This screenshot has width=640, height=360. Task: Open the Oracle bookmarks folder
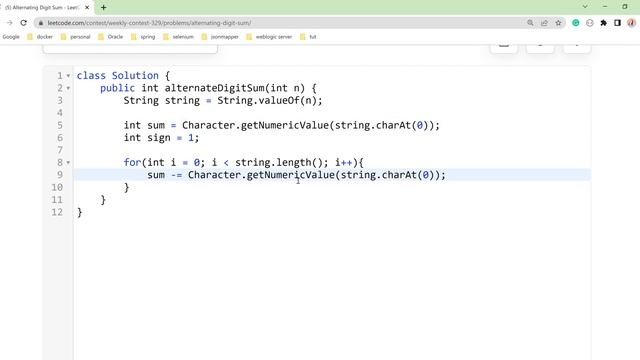point(111,37)
